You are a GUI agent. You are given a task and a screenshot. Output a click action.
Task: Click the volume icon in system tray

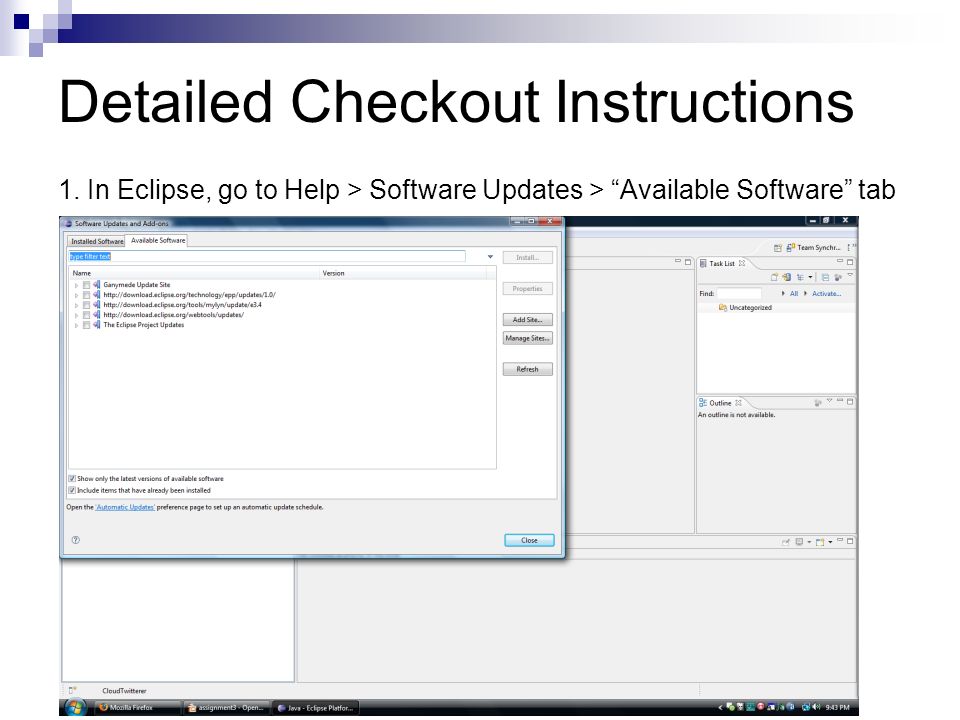(x=817, y=707)
